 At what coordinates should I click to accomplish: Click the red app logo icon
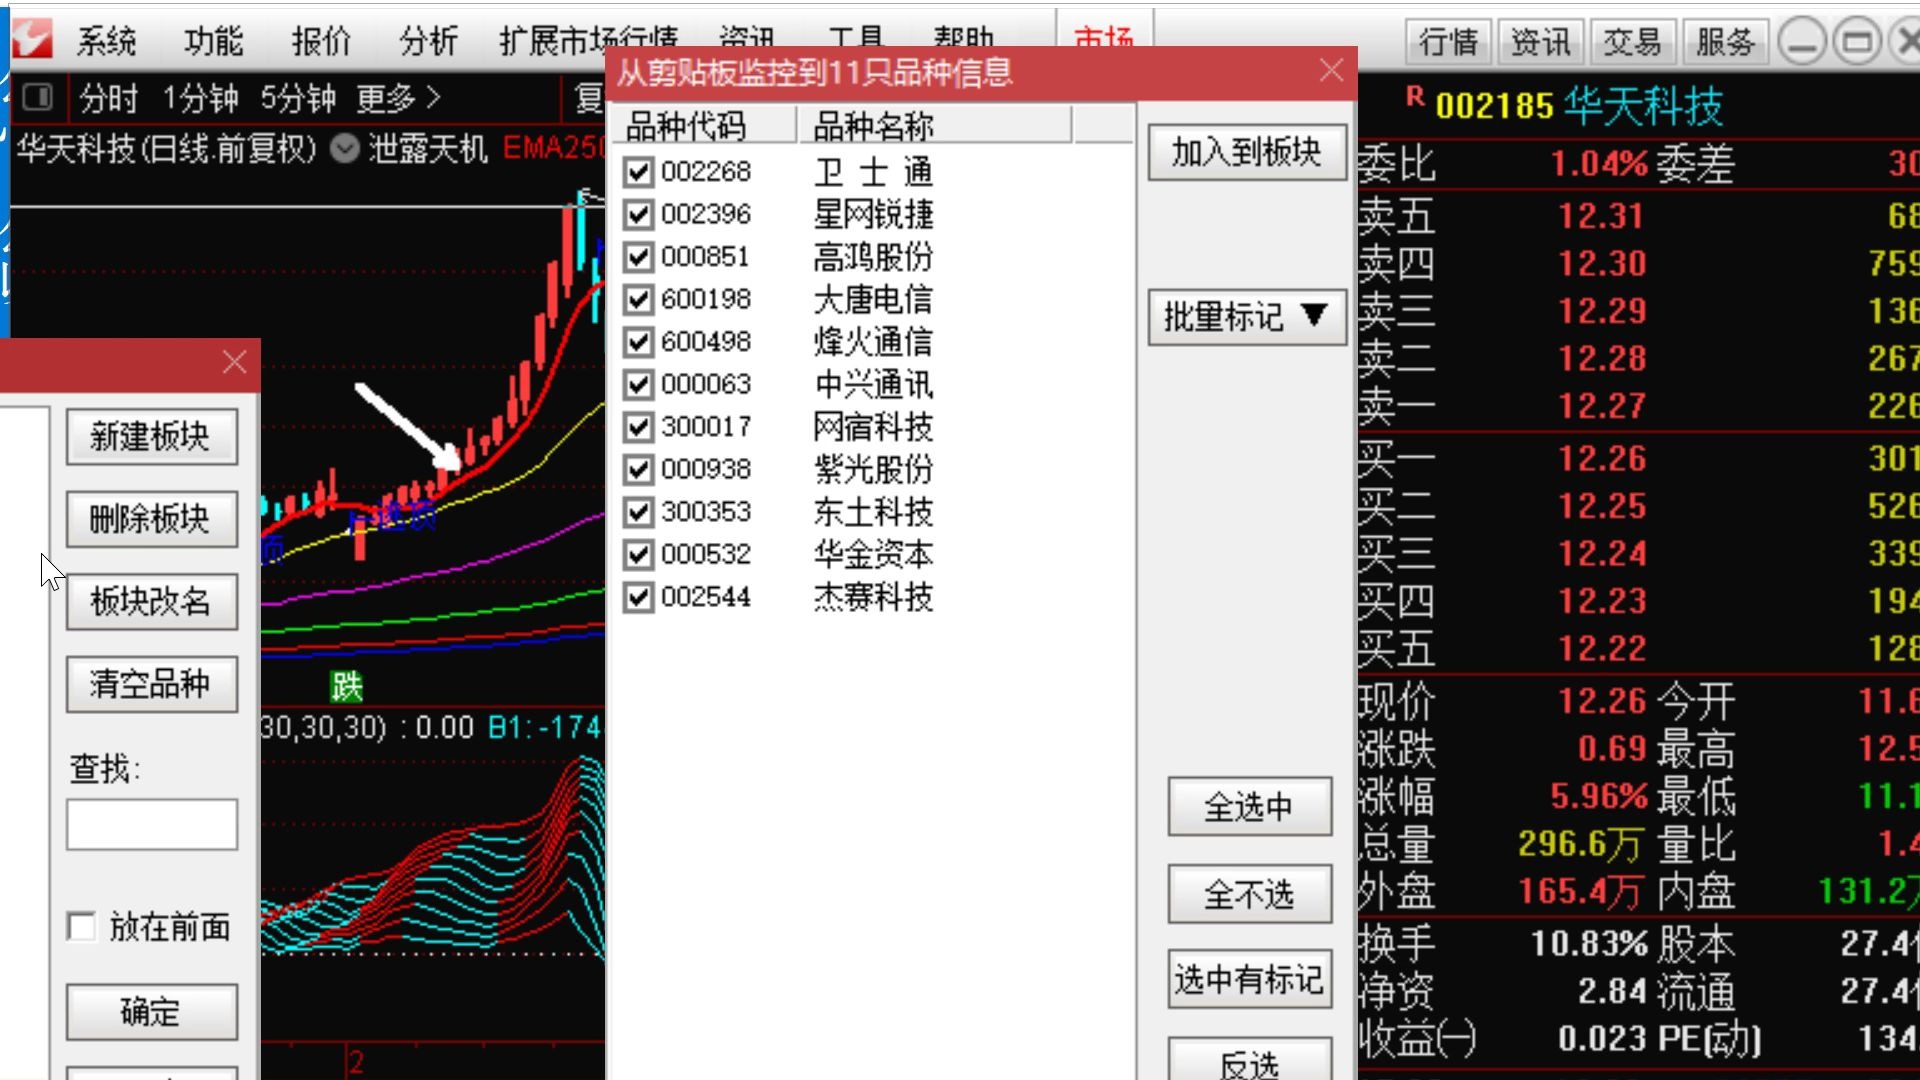tap(30, 38)
